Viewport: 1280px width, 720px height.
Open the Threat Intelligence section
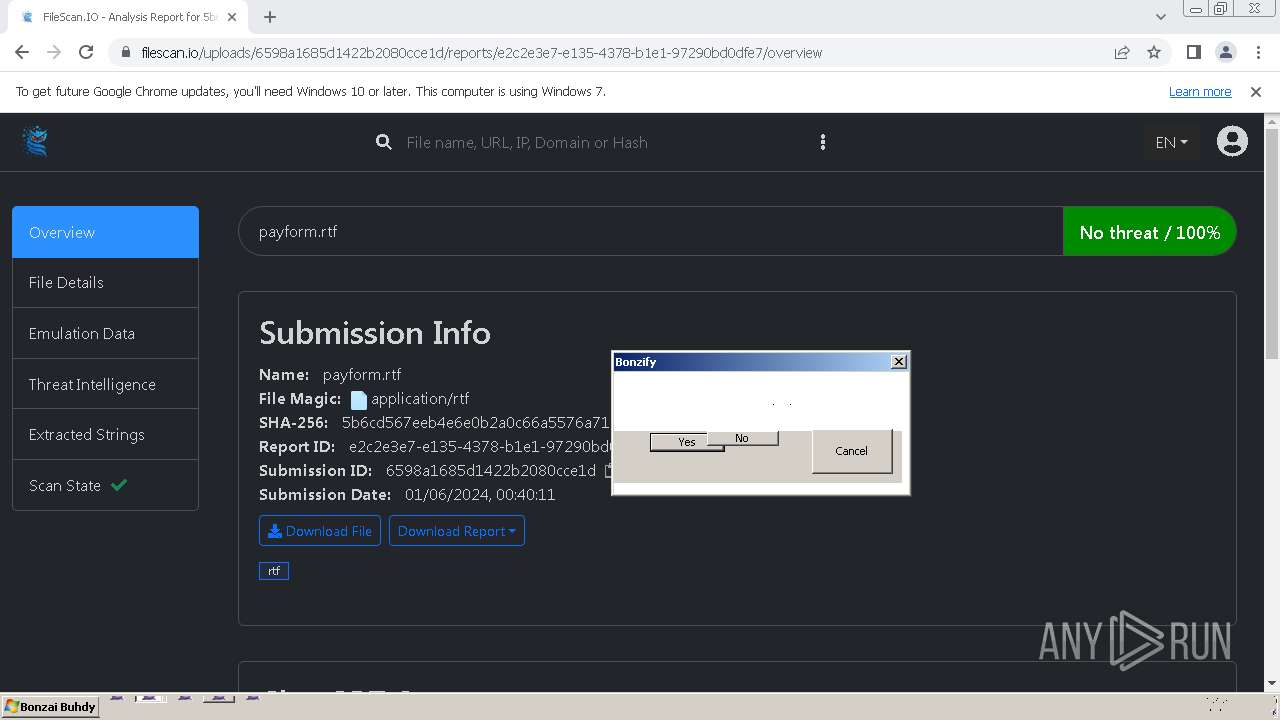tap(105, 384)
